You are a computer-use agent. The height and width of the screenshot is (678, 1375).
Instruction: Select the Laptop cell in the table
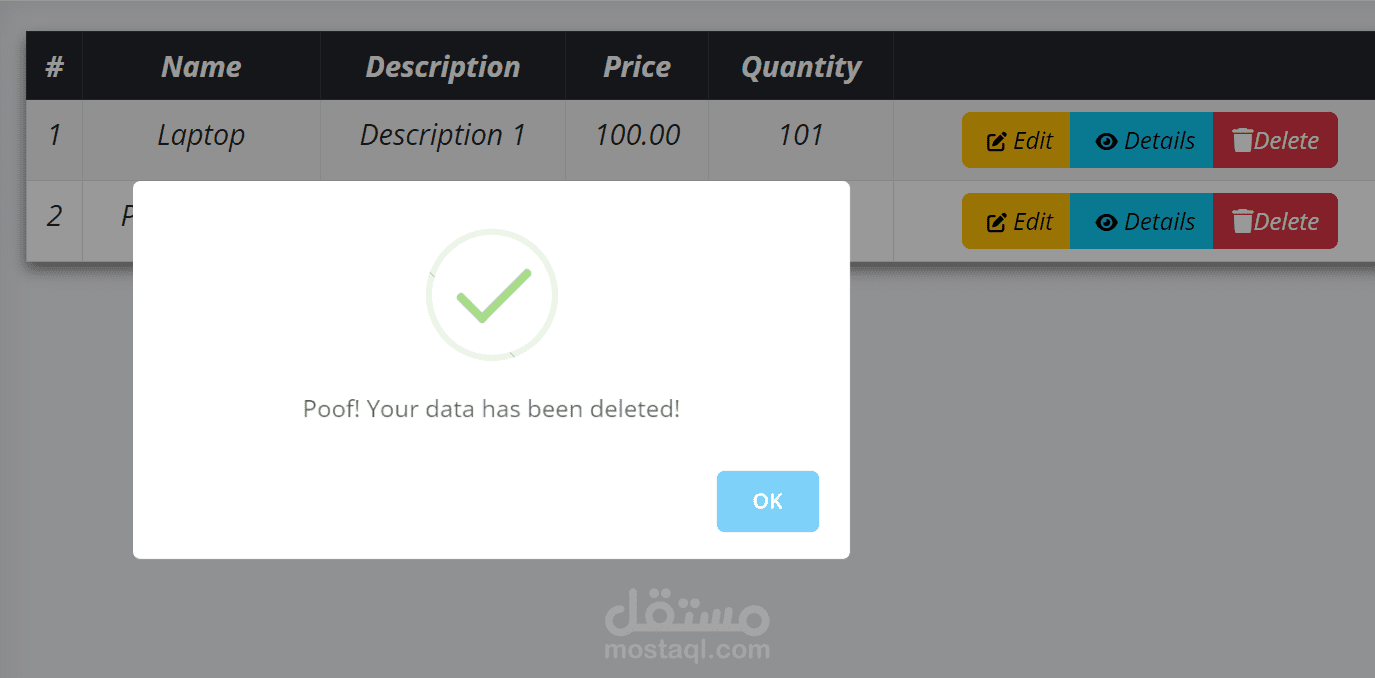200,135
